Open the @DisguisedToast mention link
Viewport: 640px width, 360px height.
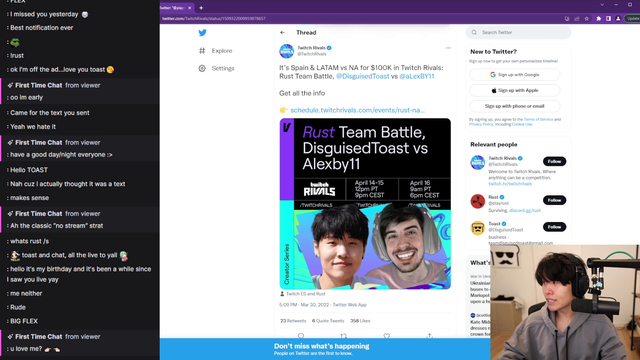coord(362,76)
